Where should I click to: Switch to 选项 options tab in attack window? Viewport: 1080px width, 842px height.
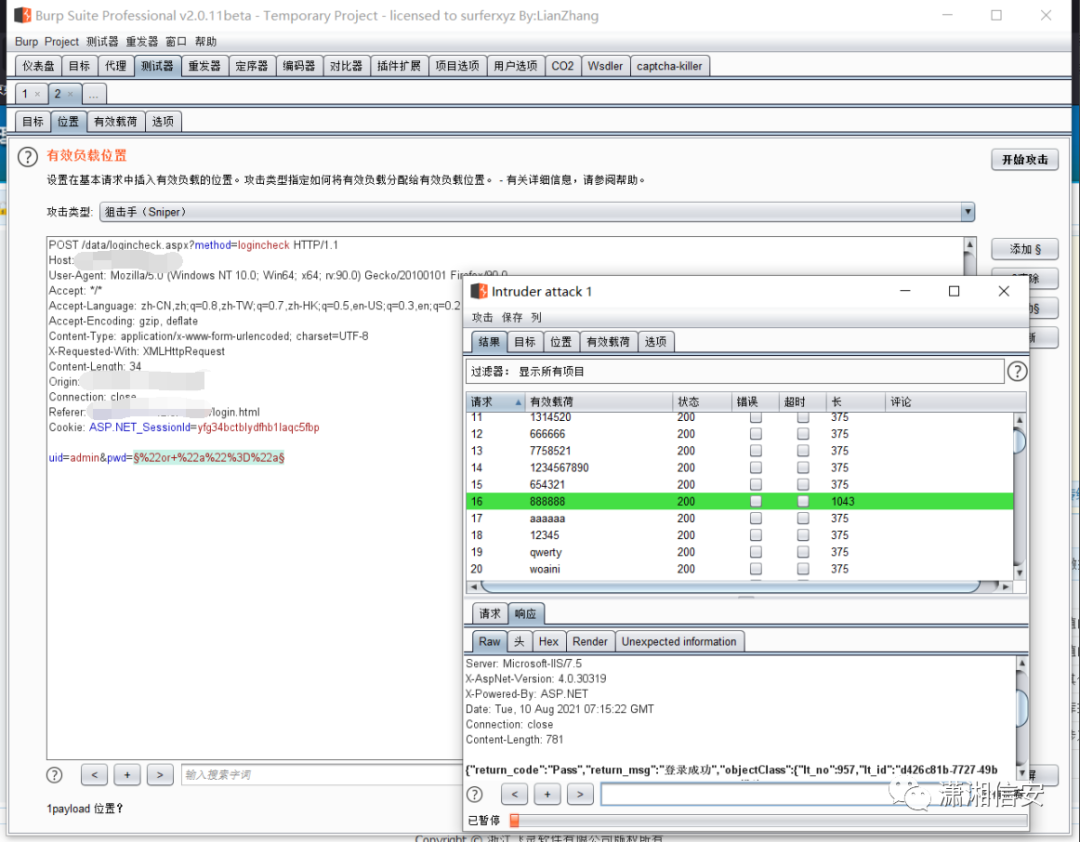coord(655,342)
